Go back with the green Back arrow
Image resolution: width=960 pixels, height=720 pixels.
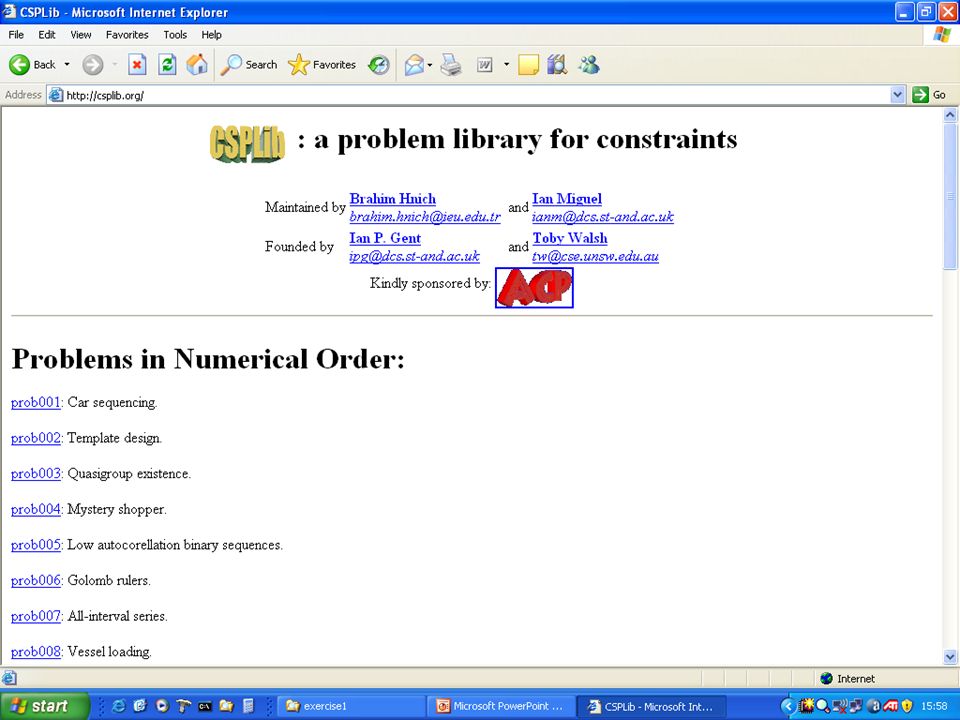[32, 64]
